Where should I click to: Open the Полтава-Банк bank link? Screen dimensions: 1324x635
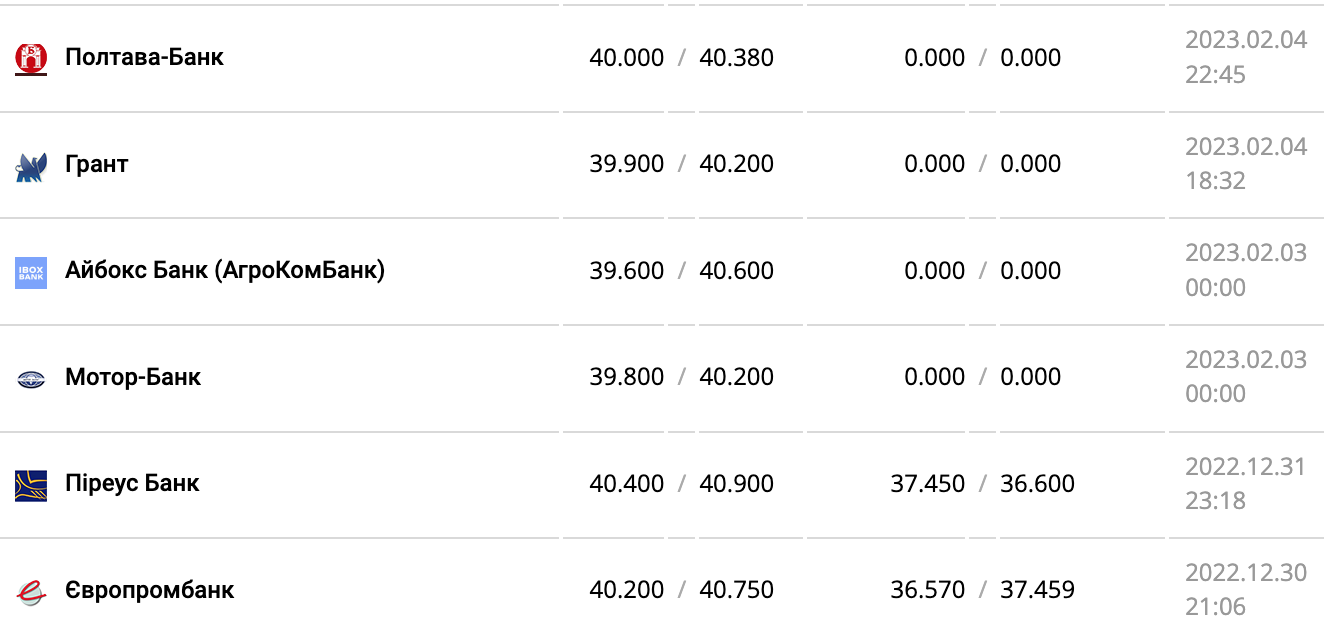(x=144, y=57)
